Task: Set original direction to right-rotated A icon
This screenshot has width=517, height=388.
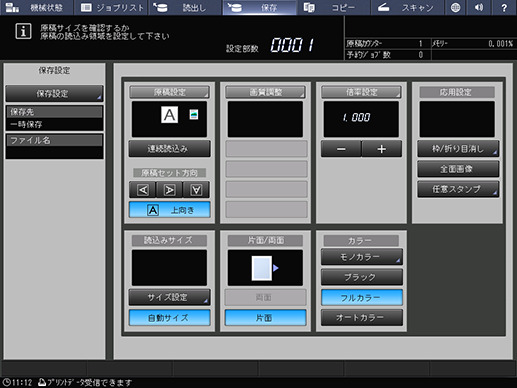Action: pyautogui.click(x=169, y=190)
